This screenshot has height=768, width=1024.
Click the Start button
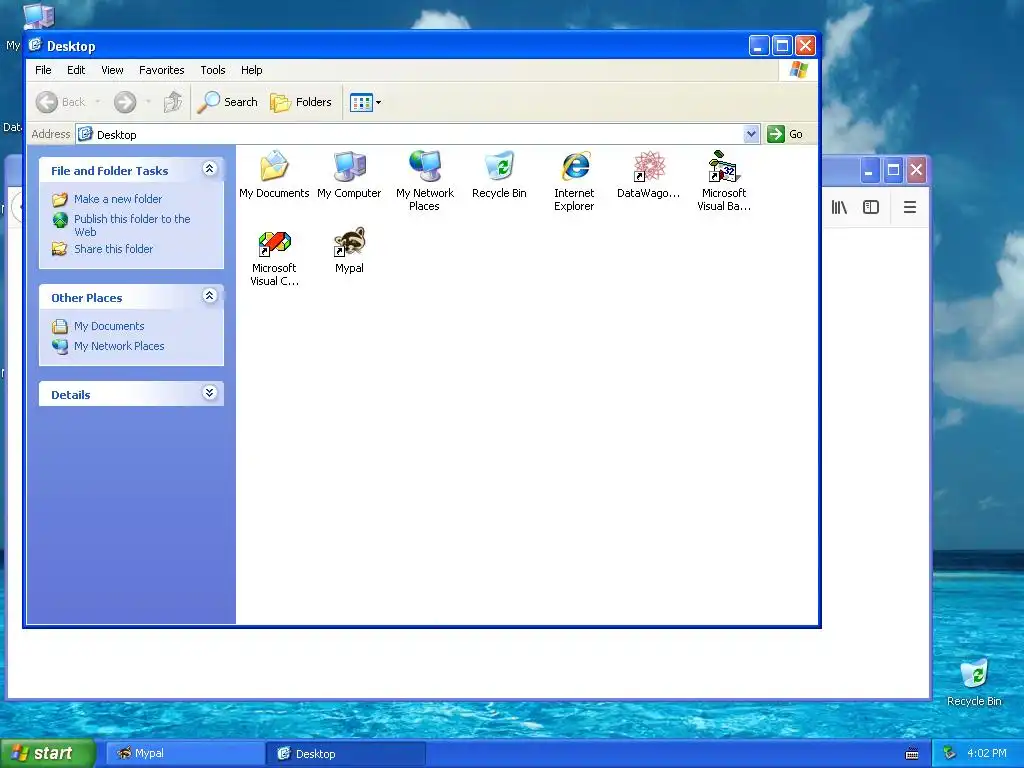pyautogui.click(x=48, y=753)
